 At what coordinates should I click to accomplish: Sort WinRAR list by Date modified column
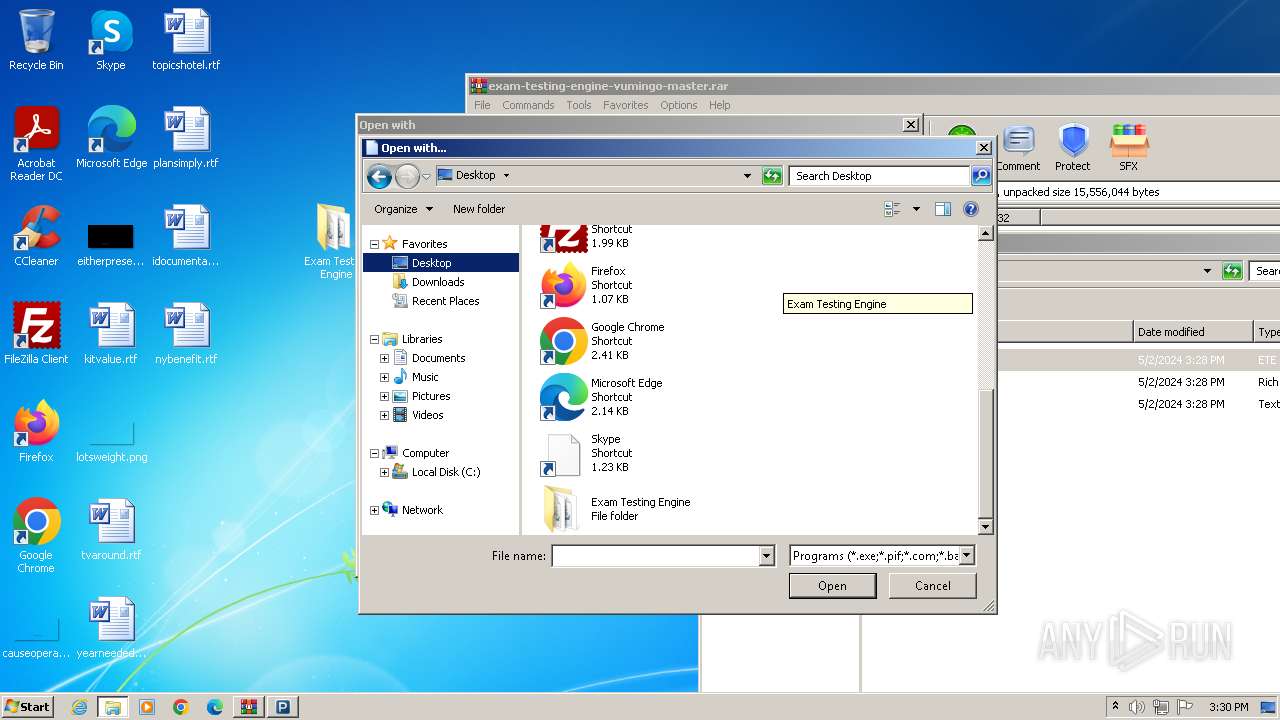click(1193, 332)
